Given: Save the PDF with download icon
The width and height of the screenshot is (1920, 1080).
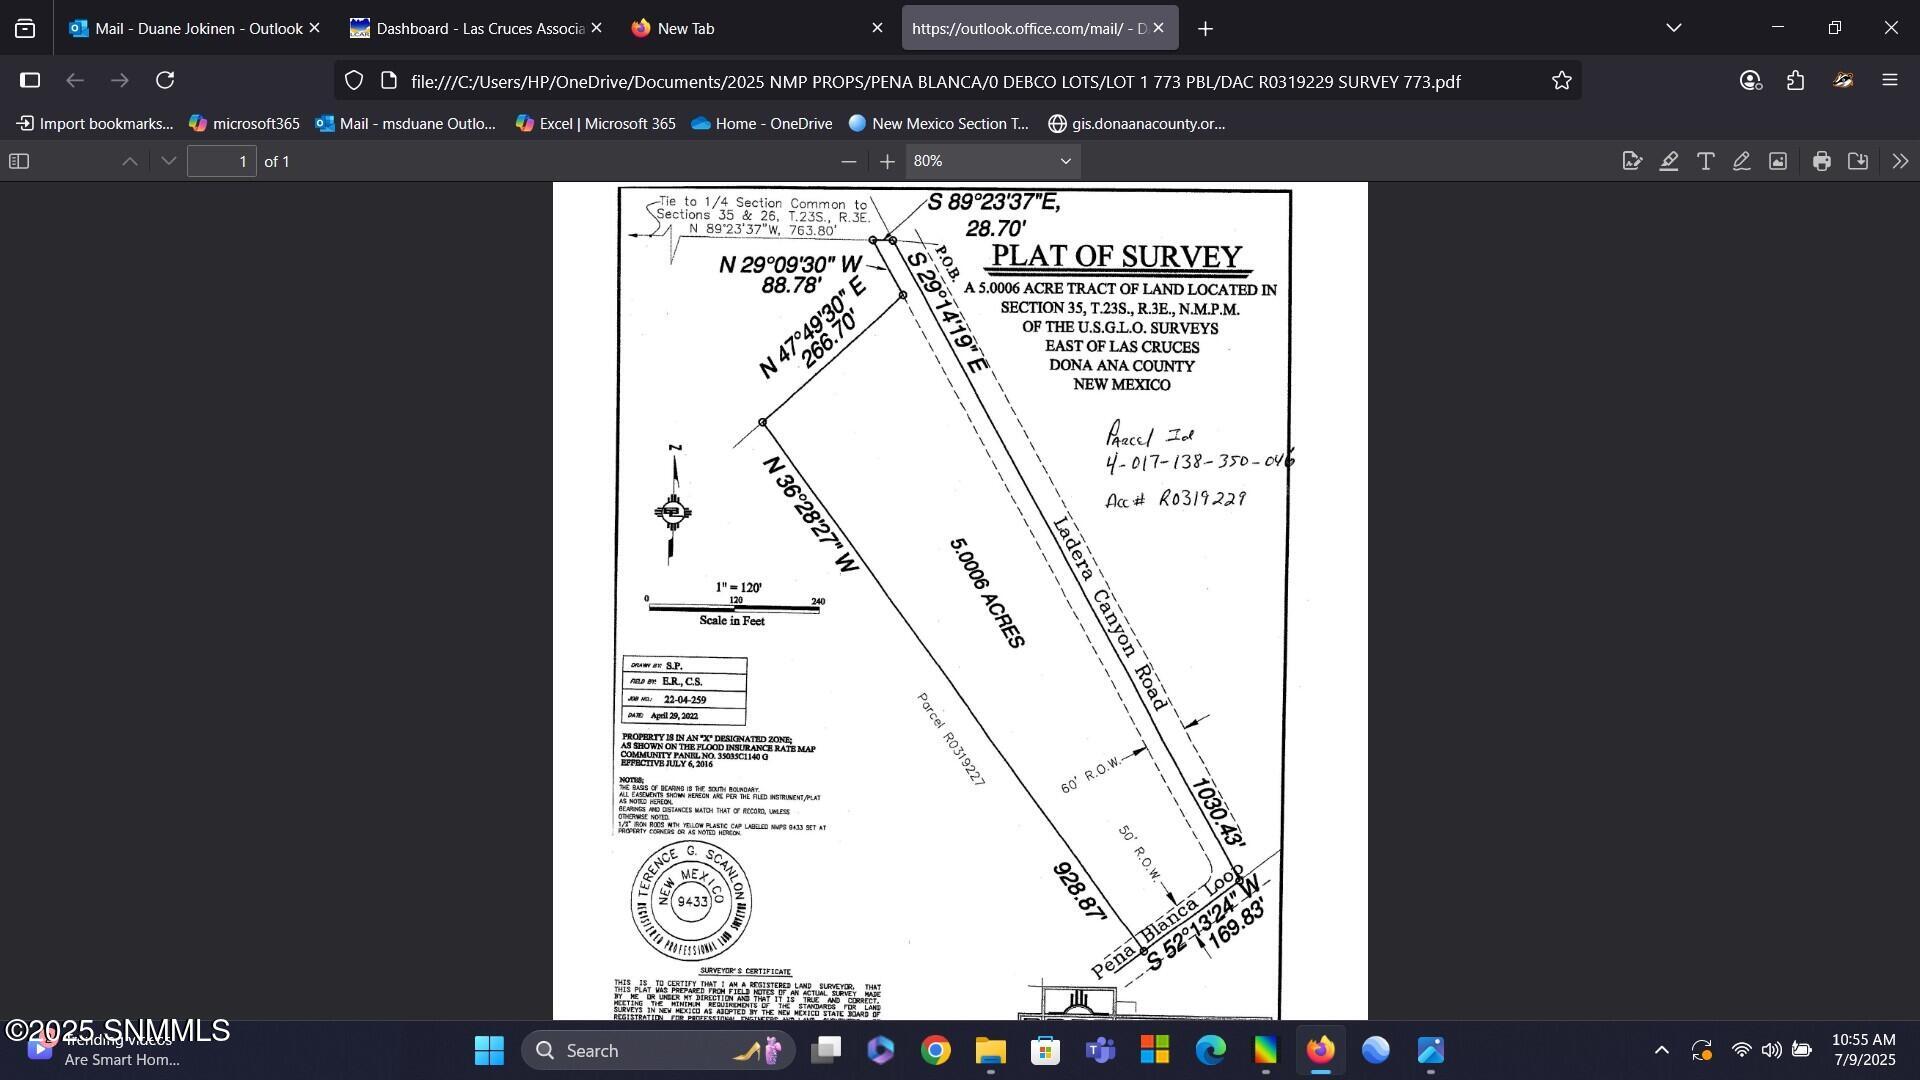Looking at the screenshot, I should [1859, 161].
